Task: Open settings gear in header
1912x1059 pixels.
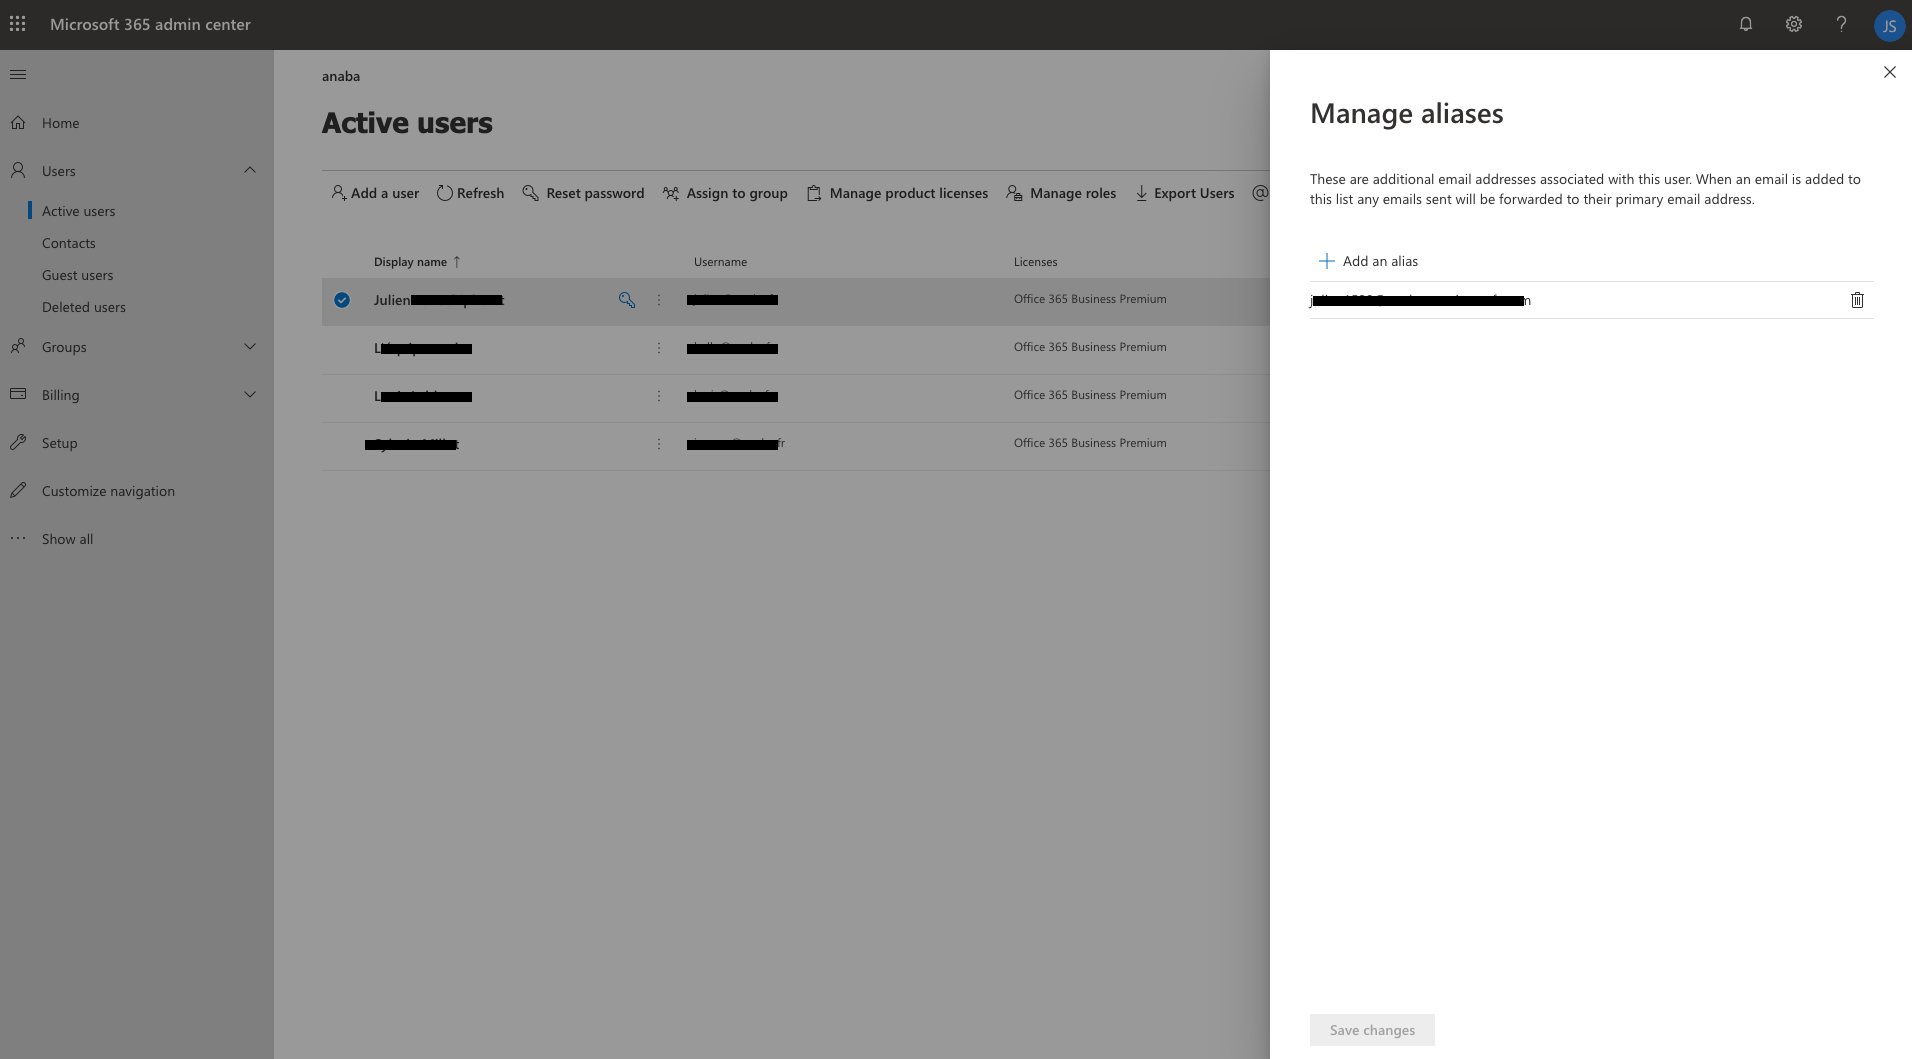Action: tap(1793, 24)
